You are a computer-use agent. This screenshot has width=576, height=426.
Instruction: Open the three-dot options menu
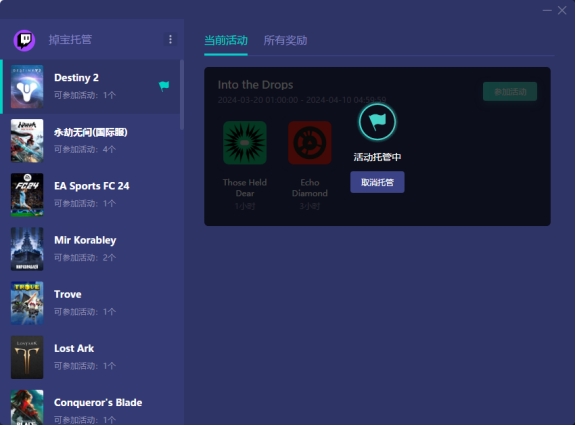170,40
